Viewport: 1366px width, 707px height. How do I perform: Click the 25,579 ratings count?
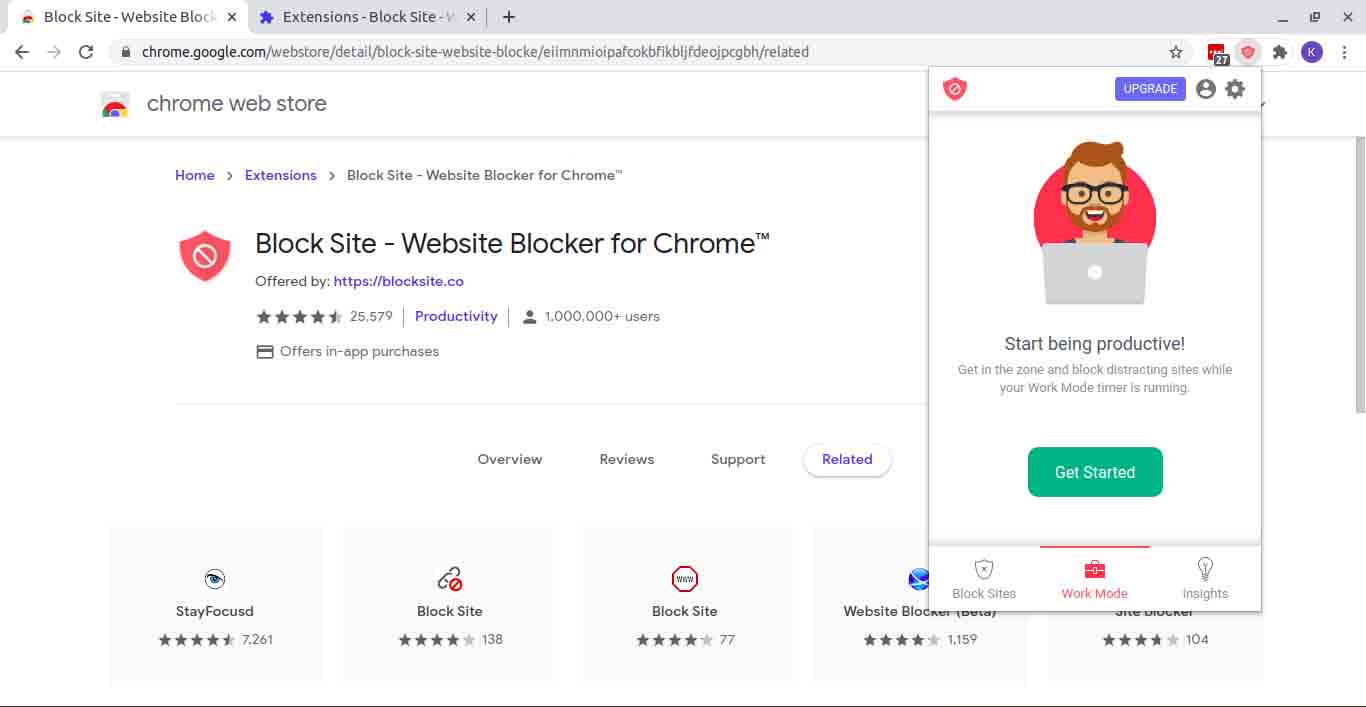(x=371, y=316)
